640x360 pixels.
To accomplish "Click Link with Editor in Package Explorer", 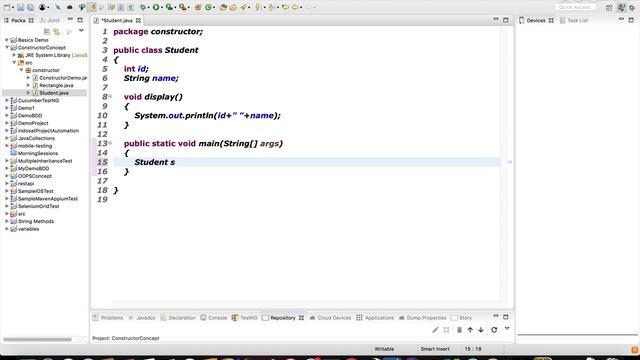I will 57,31.
